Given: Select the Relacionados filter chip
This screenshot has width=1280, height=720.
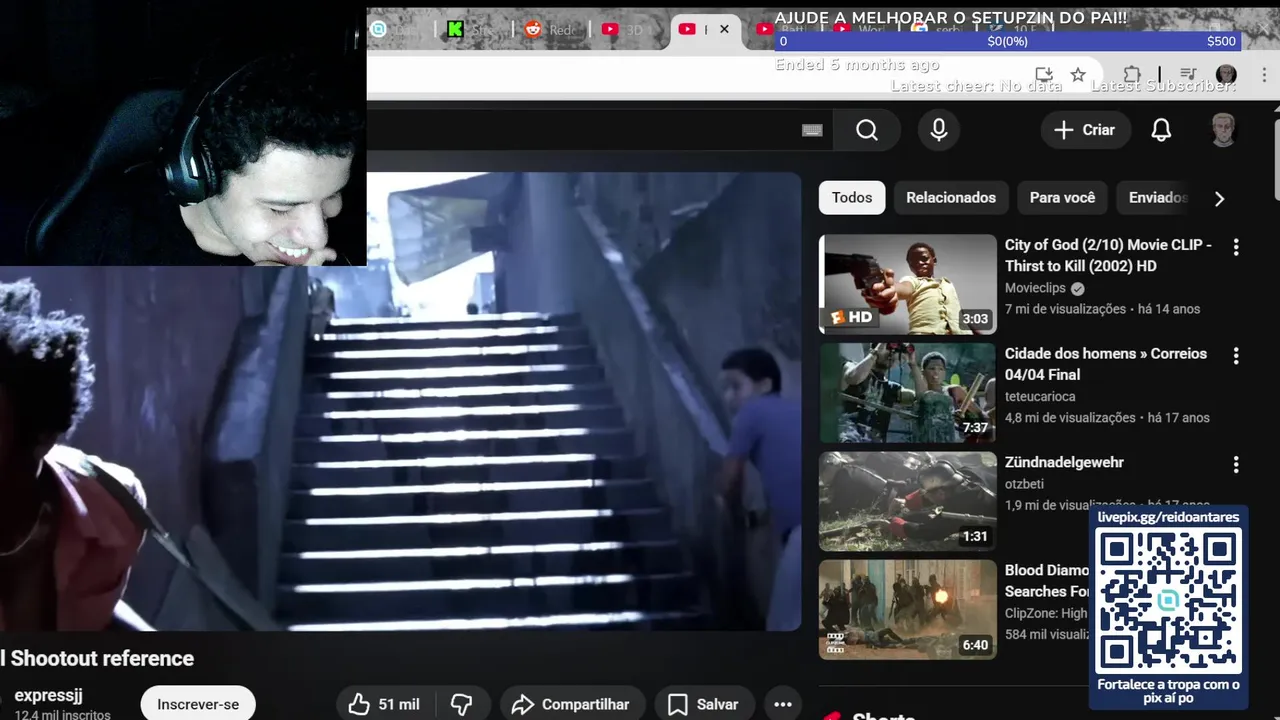Looking at the screenshot, I should (x=951, y=198).
